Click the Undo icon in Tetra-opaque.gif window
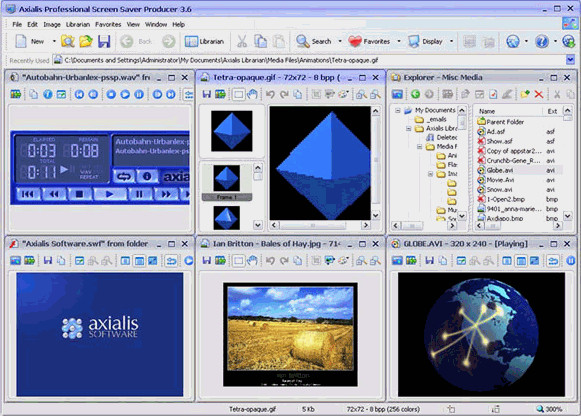Viewport: 581px width, 416px height. pos(270,94)
